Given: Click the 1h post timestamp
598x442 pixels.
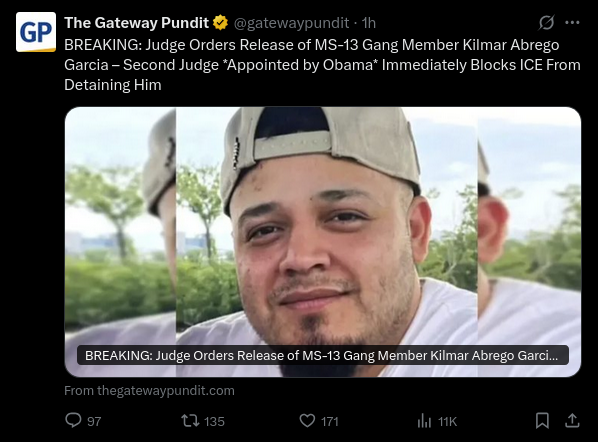Looking at the screenshot, I should point(368,23).
